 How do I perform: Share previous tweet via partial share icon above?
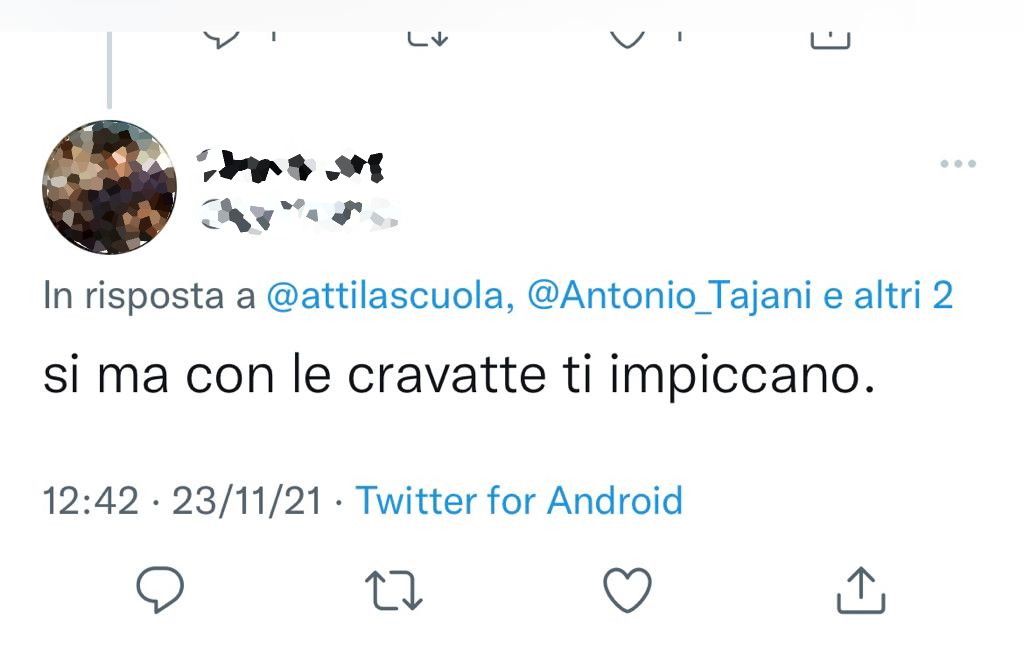pos(829,39)
